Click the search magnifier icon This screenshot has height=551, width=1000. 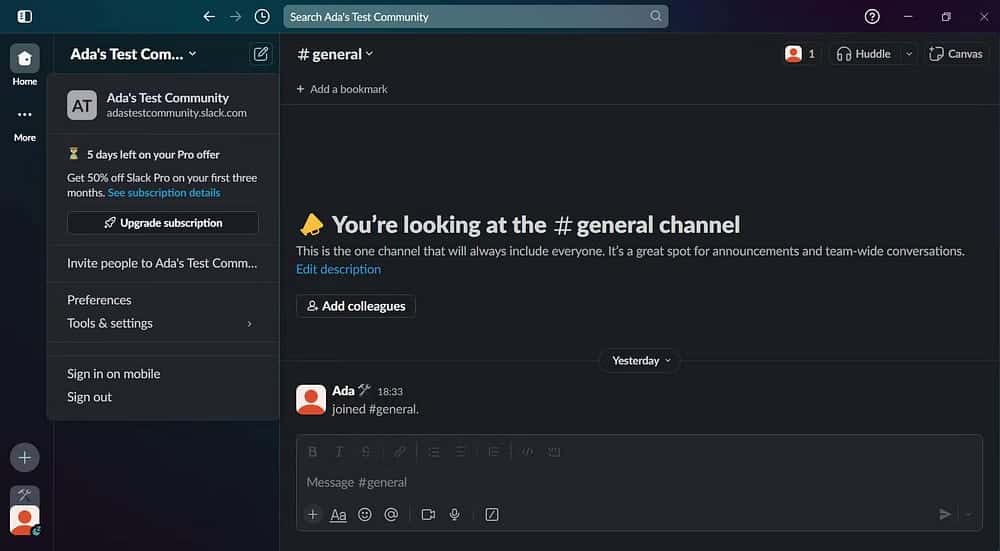tap(656, 17)
